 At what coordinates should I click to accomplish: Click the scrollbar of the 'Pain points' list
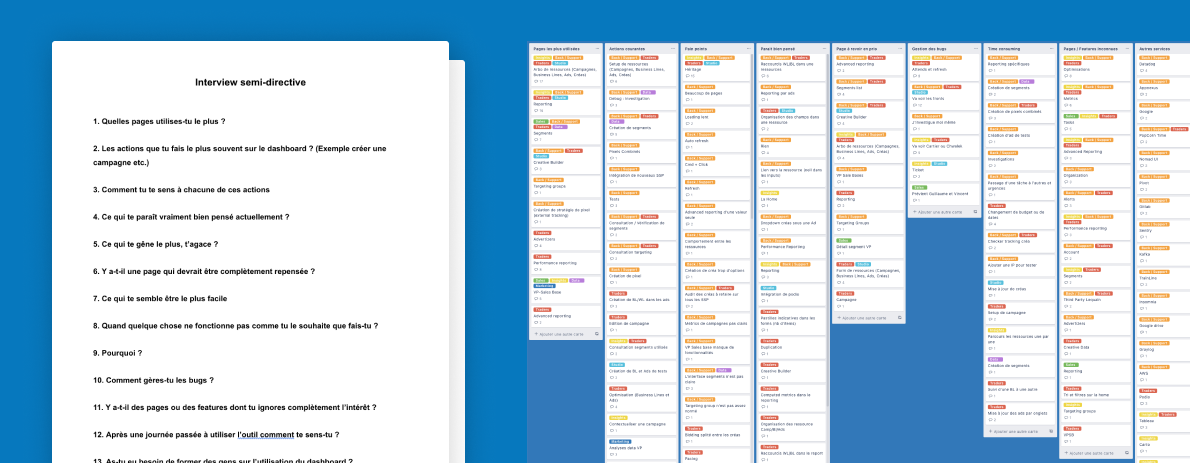(751, 137)
